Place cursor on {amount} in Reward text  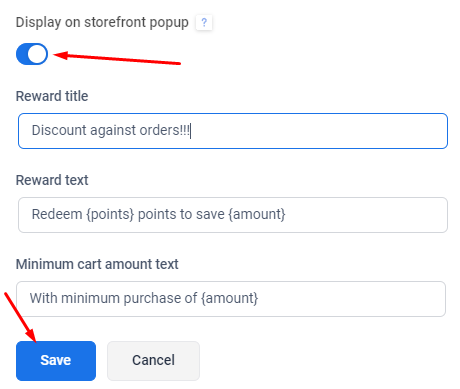tap(257, 214)
